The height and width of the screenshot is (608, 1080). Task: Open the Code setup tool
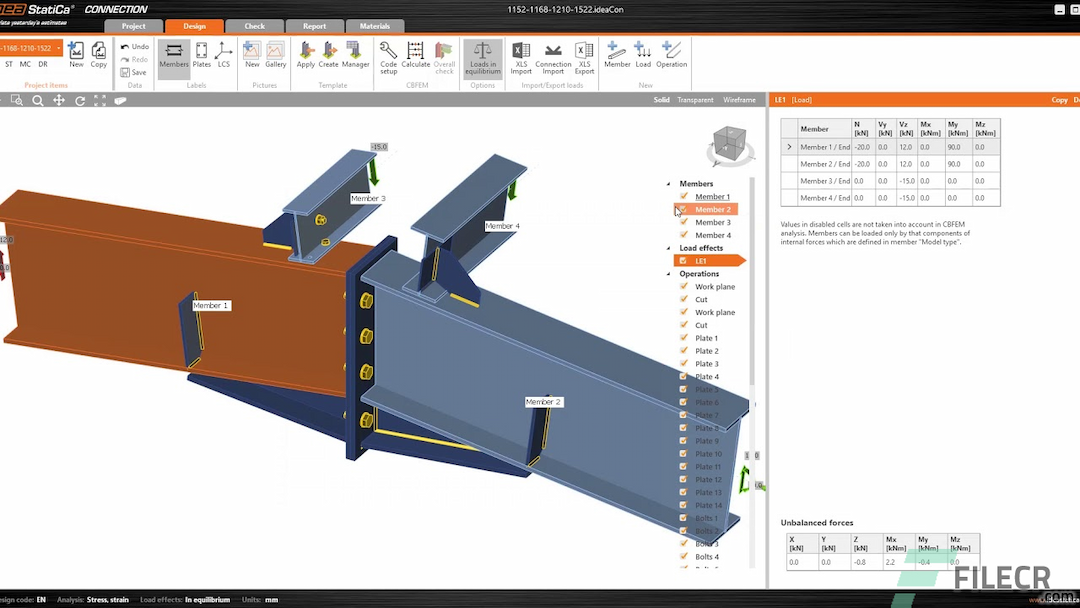pyautogui.click(x=388, y=58)
